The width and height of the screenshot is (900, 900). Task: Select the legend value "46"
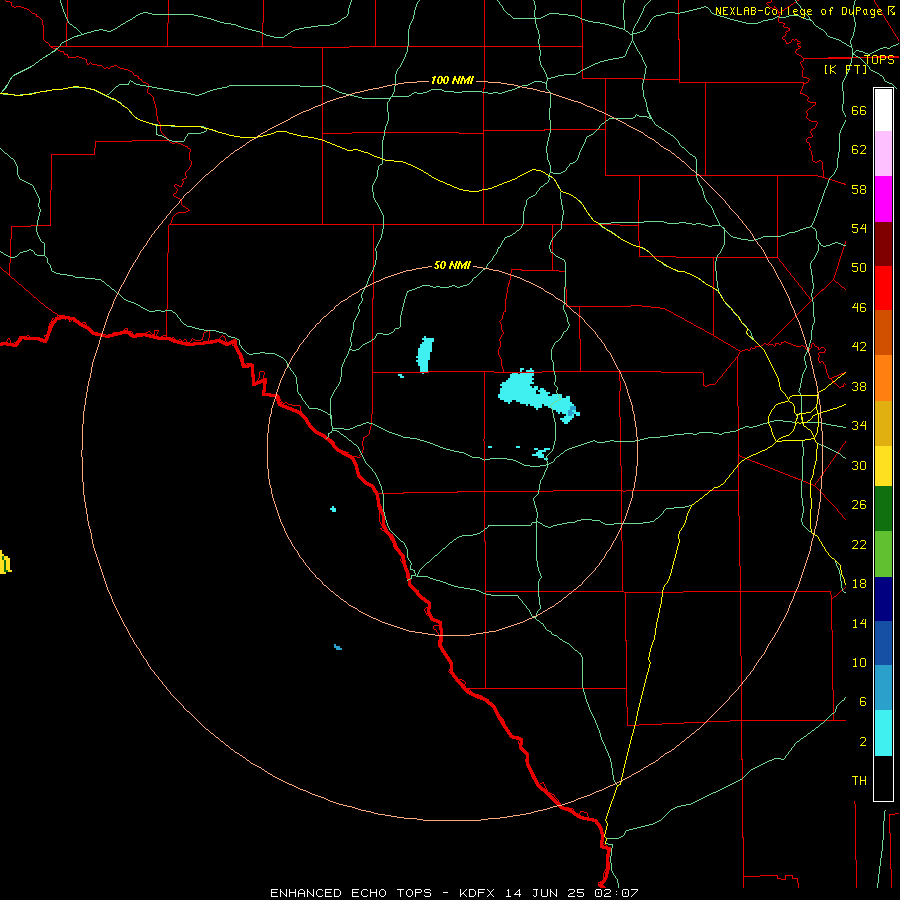tap(859, 308)
